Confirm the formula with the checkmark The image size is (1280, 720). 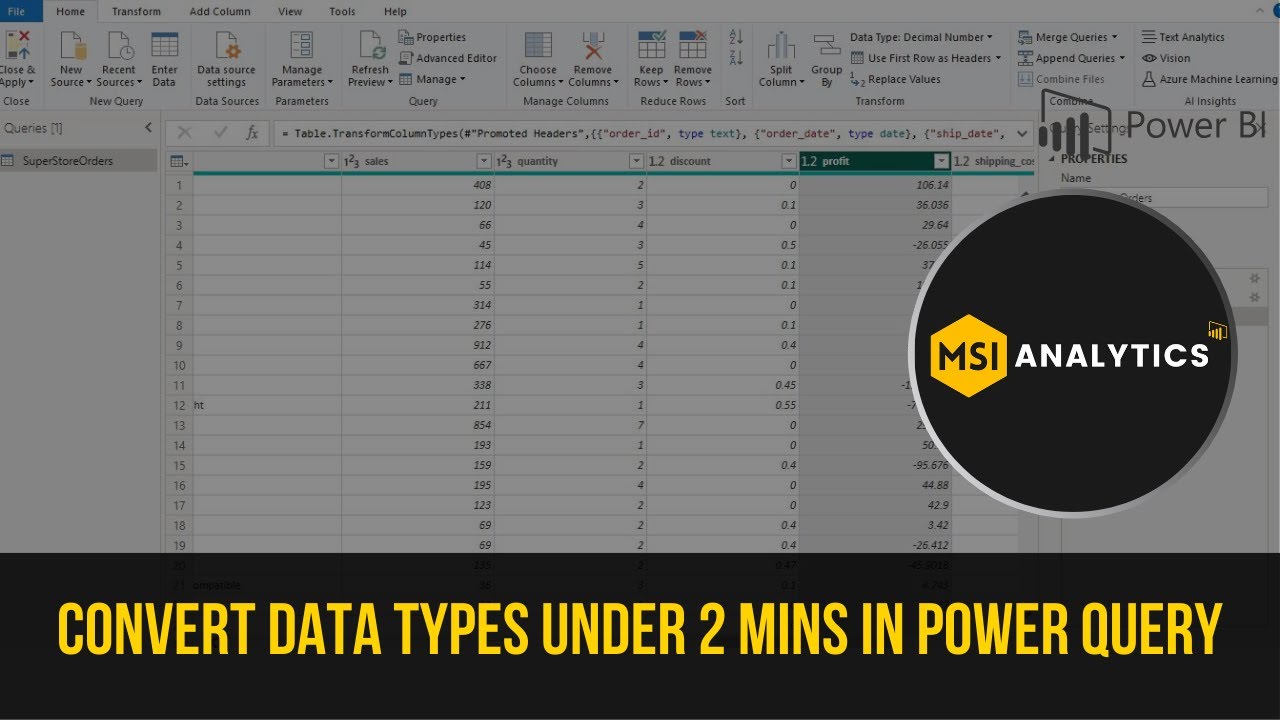220,132
